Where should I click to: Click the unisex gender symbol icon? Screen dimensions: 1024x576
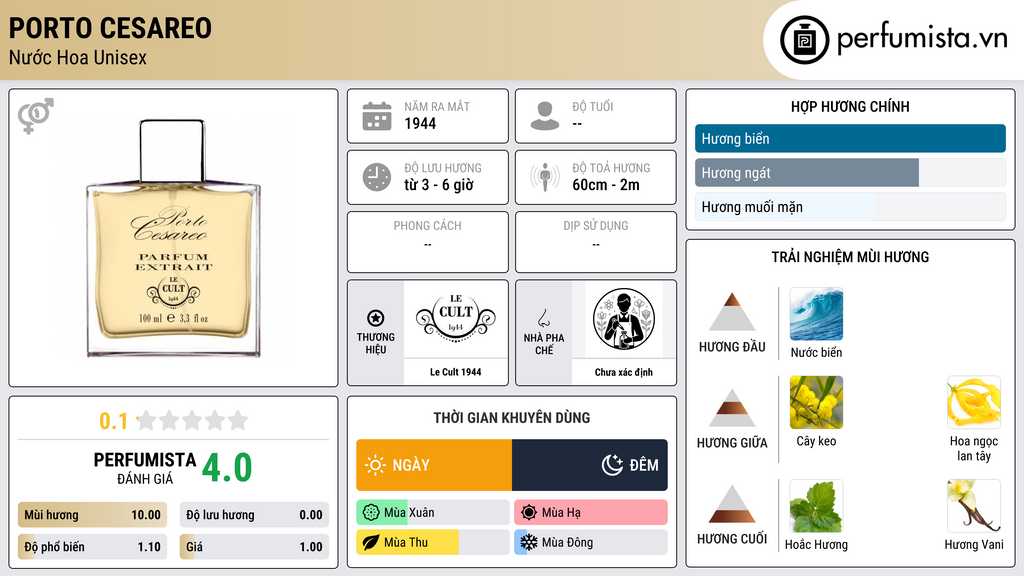point(36,116)
